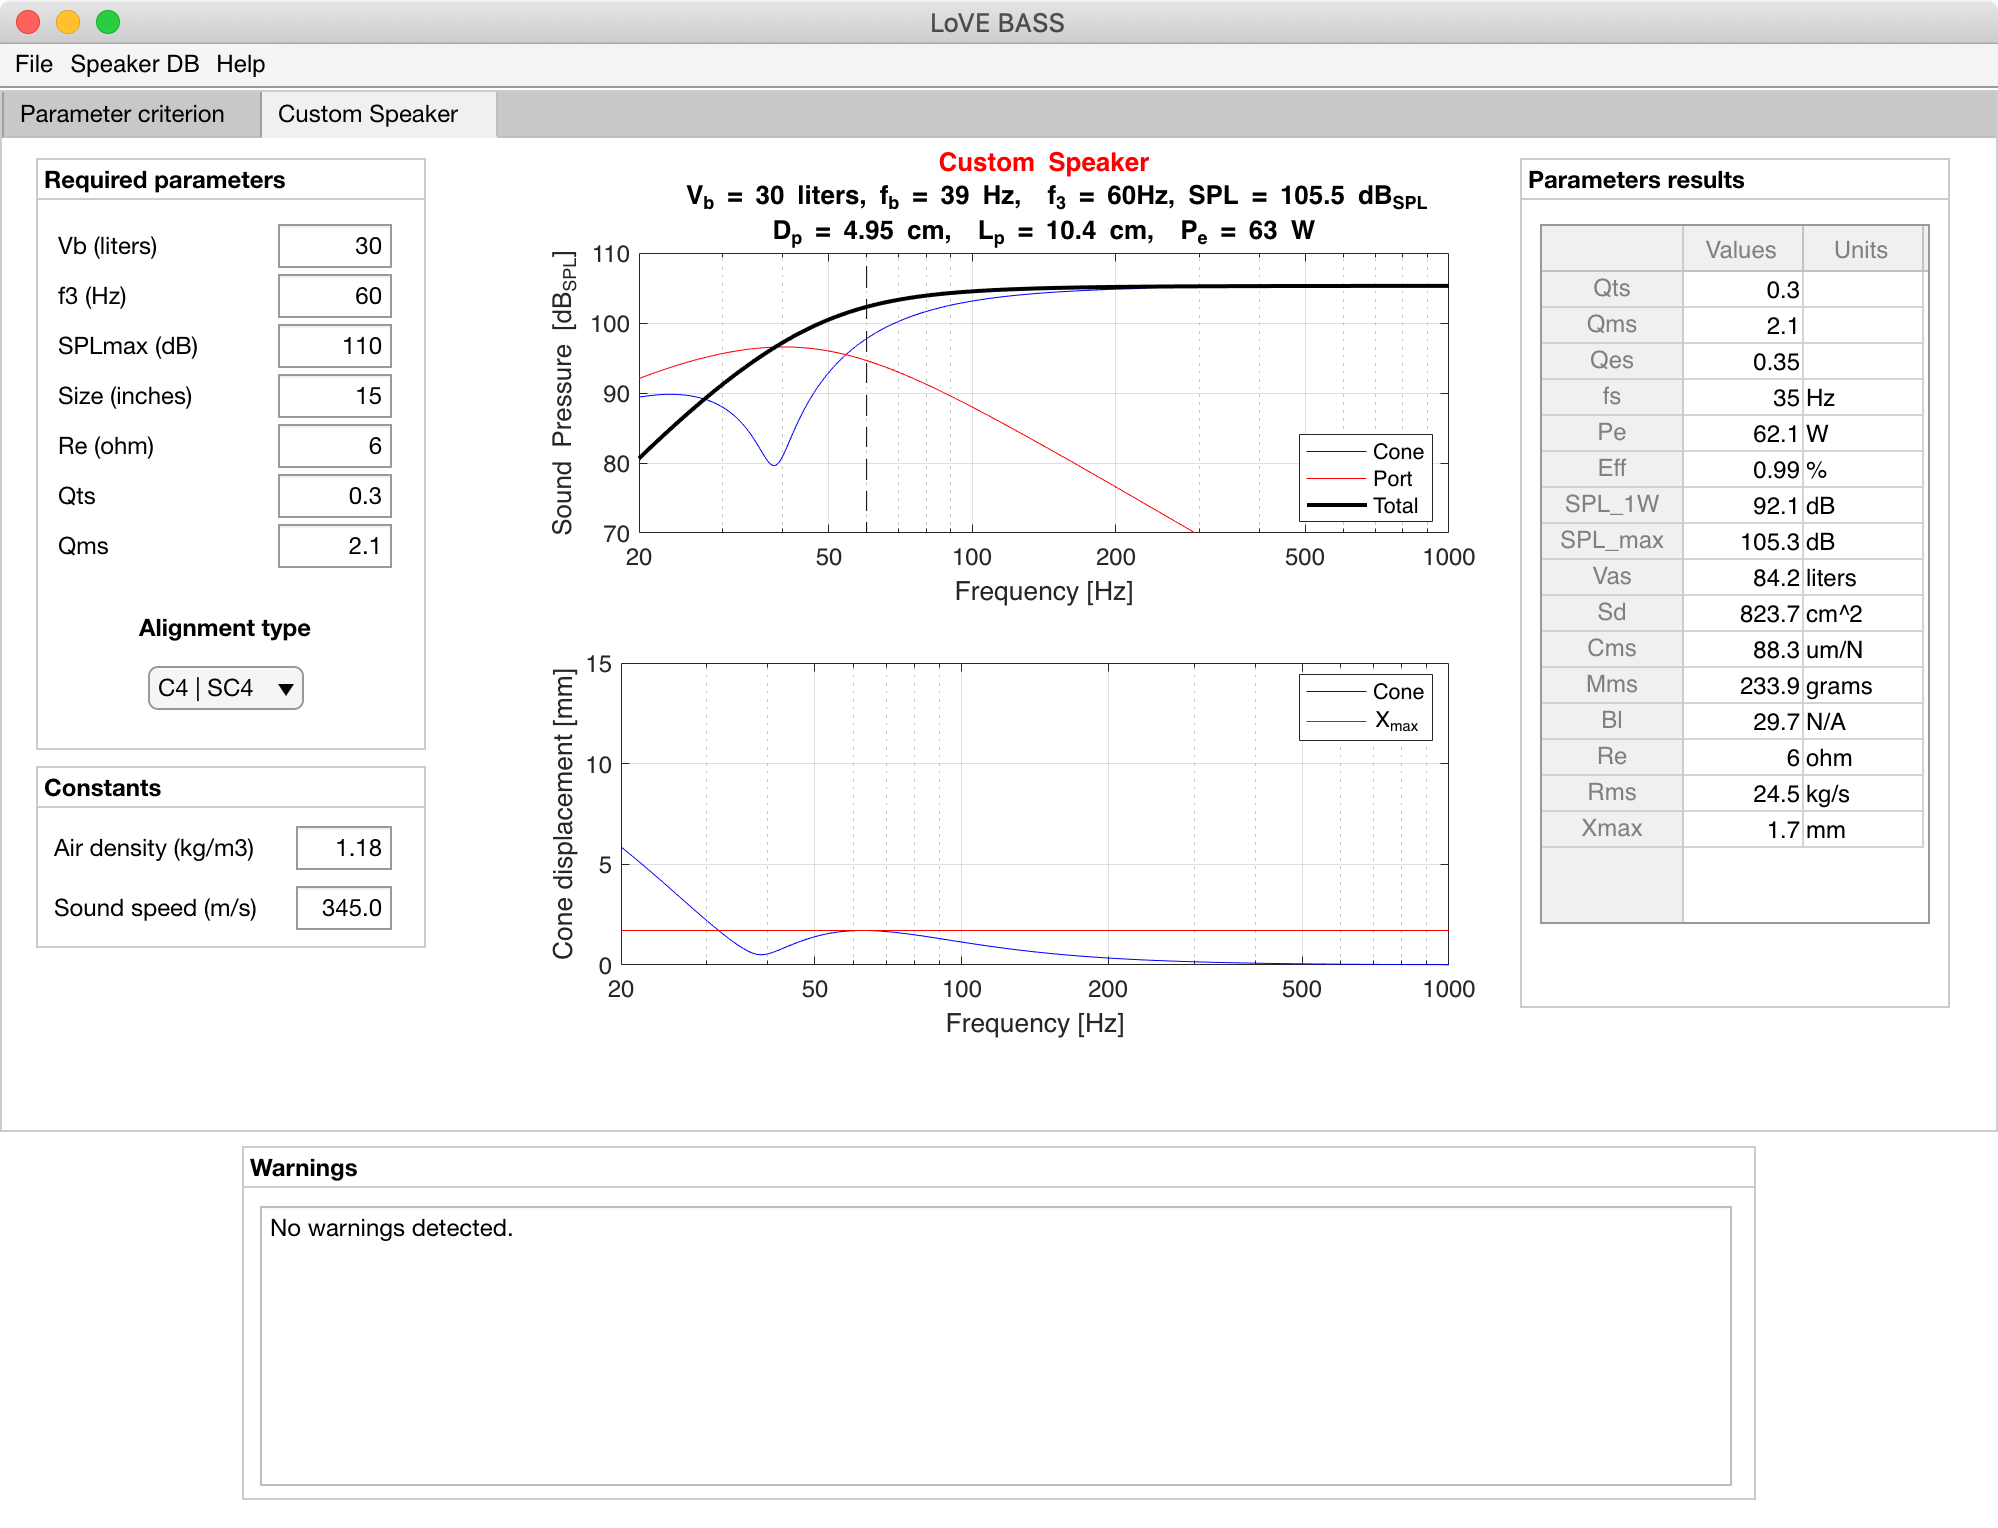Select the Vas value cell in results
Viewport: 1998px width, 1528px height.
coord(1742,578)
